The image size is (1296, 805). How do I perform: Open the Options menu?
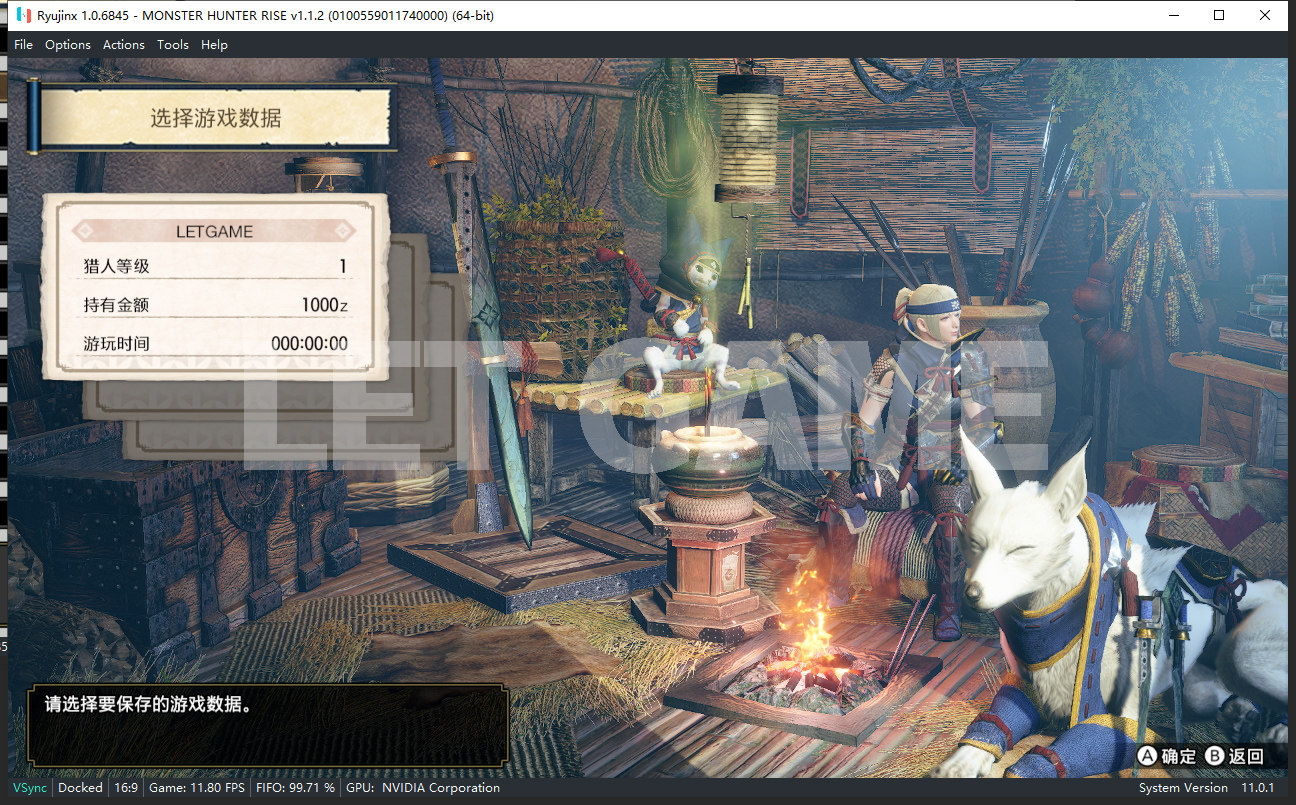click(x=68, y=45)
